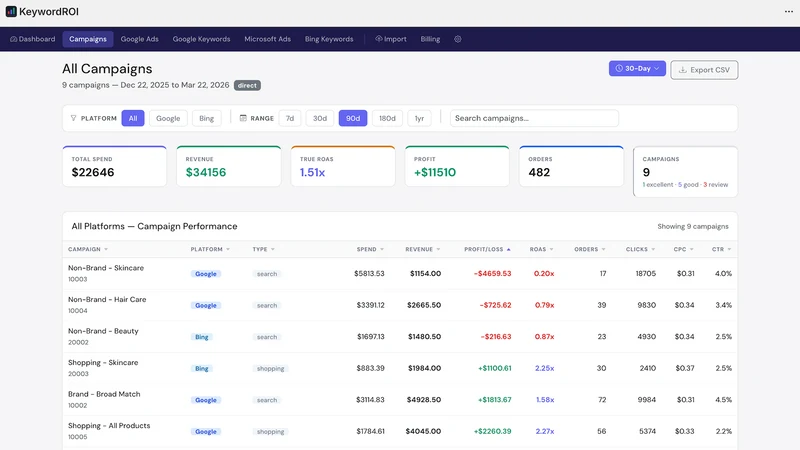The image size is (800, 450).
Task: Open the Import page
Action: (x=391, y=39)
